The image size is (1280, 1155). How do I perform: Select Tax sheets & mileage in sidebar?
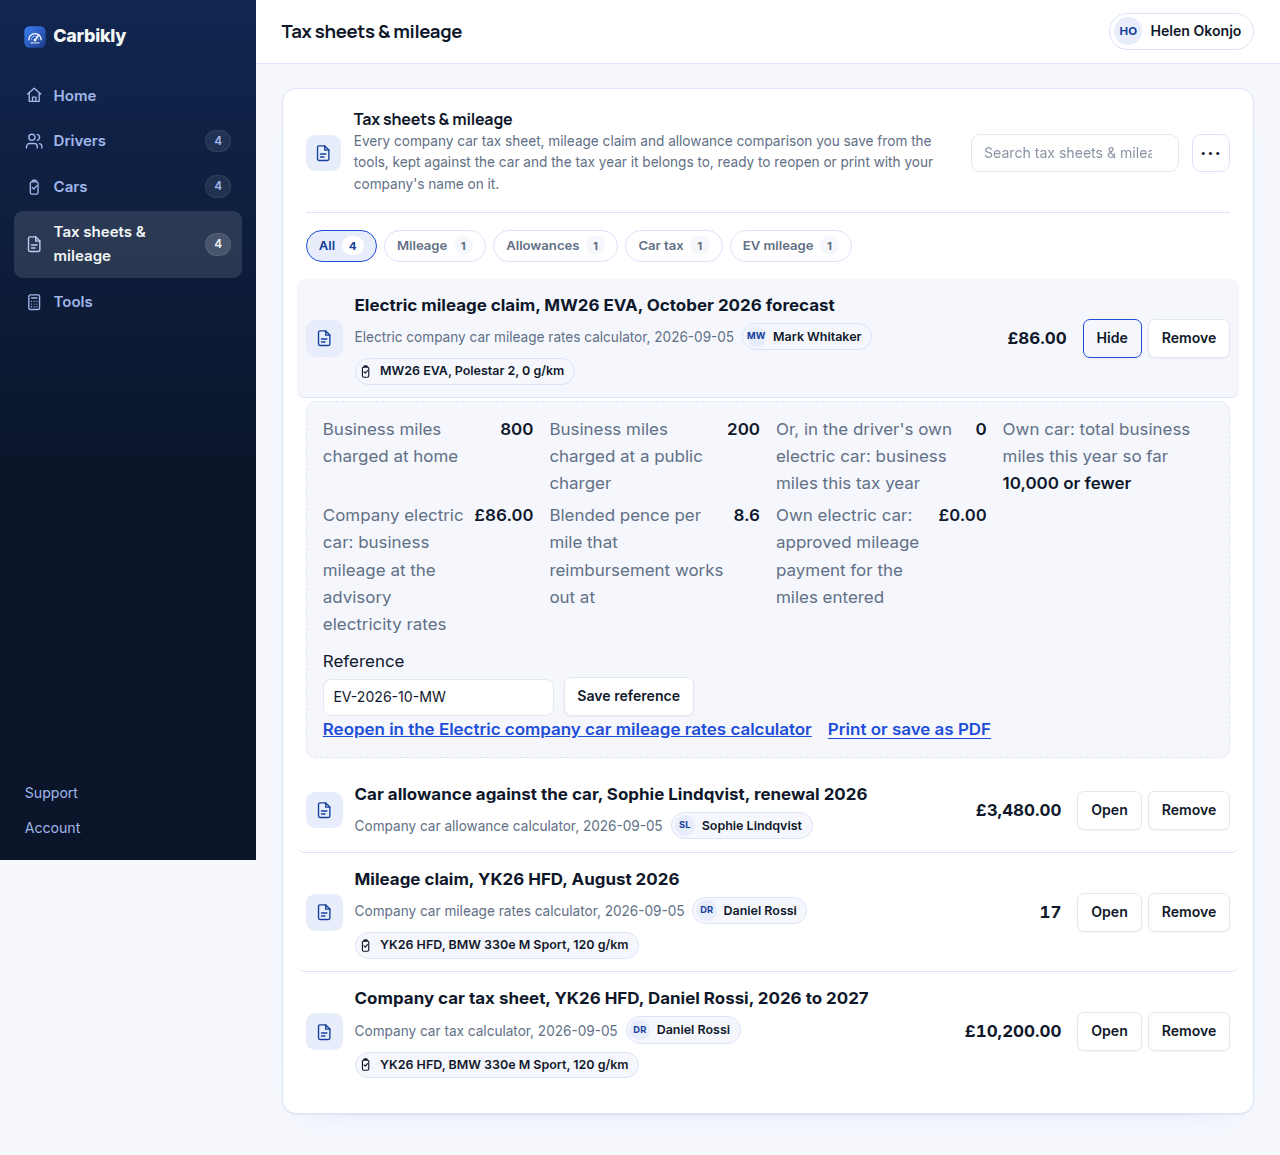(128, 244)
